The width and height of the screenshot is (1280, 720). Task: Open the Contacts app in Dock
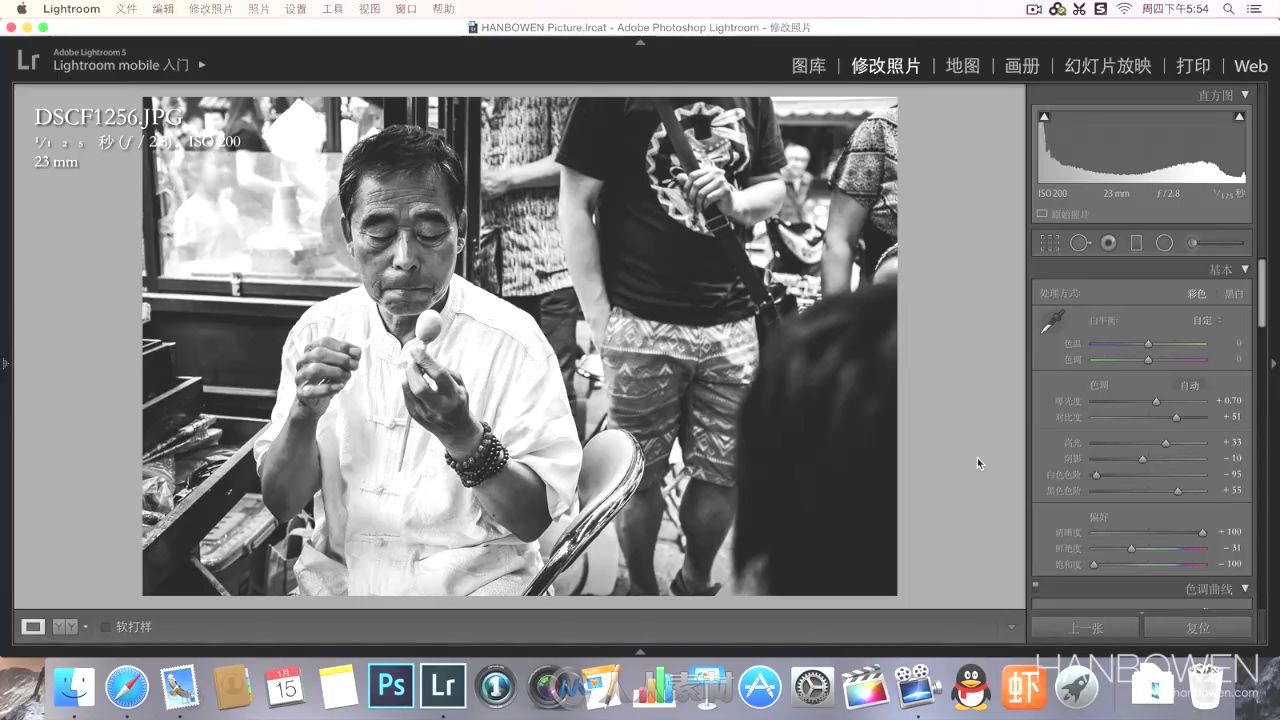pos(232,687)
